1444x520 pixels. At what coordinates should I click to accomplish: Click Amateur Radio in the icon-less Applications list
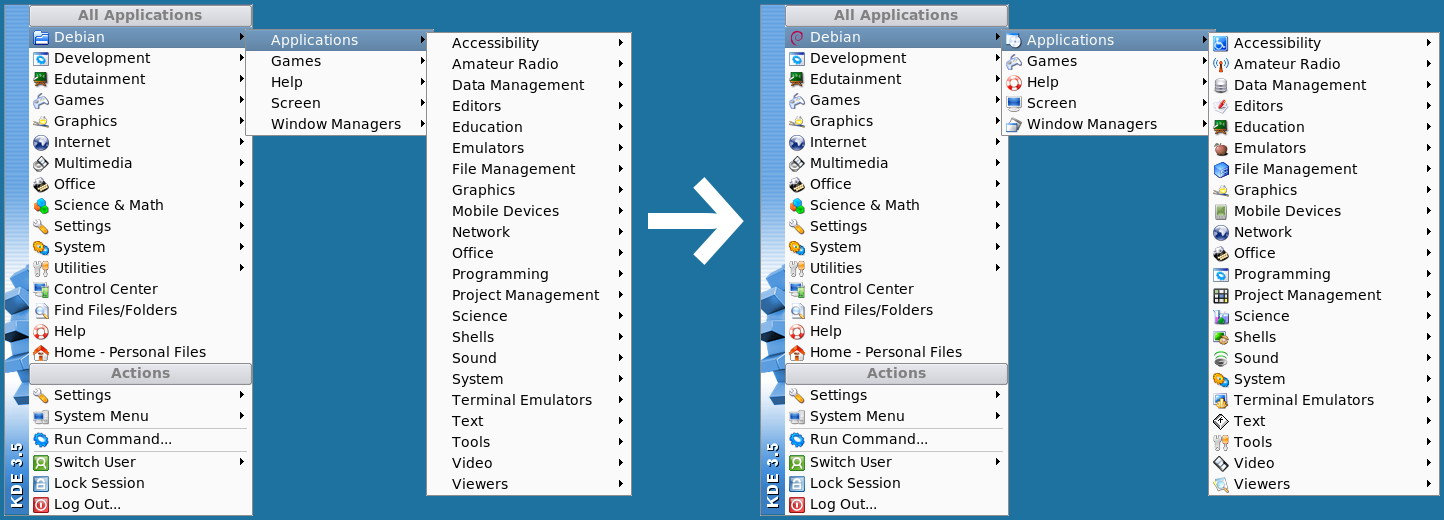pos(529,64)
